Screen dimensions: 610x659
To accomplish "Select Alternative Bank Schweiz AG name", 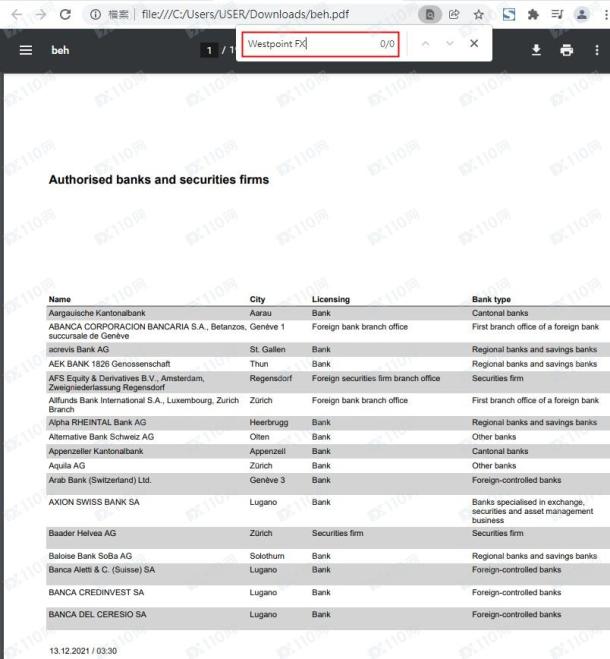I will [x=101, y=437].
